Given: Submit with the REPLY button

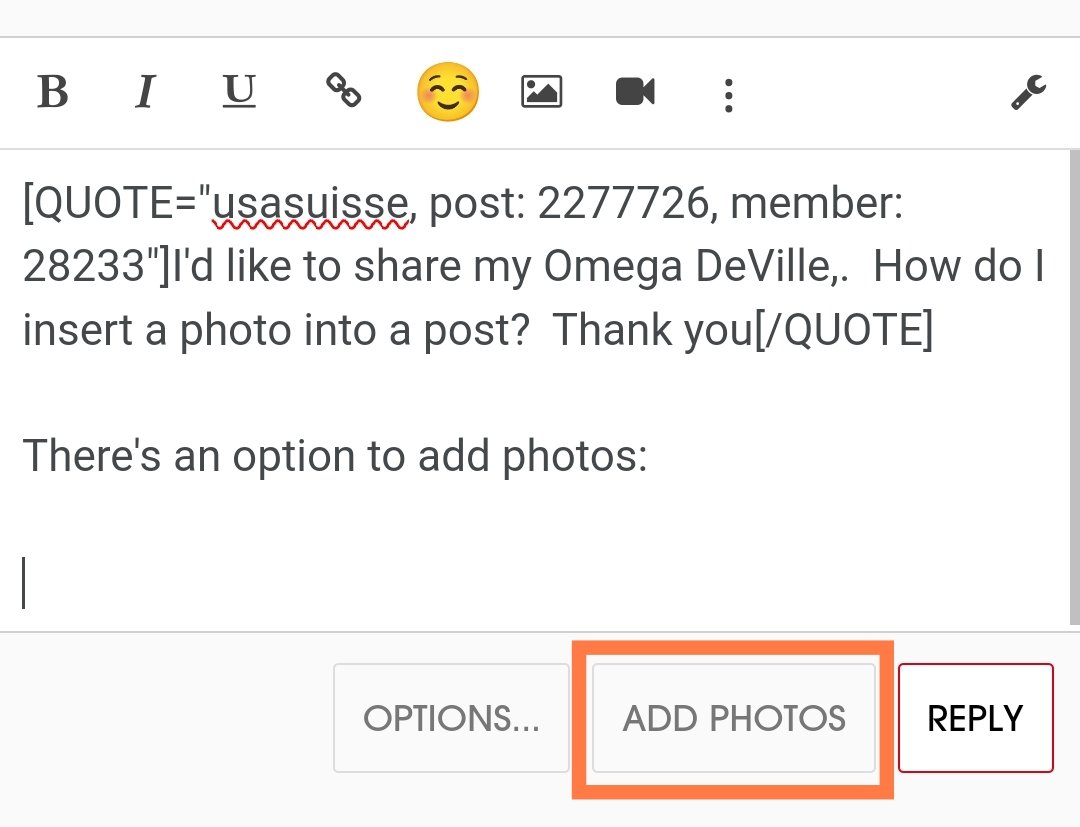Looking at the screenshot, I should pos(975,718).
